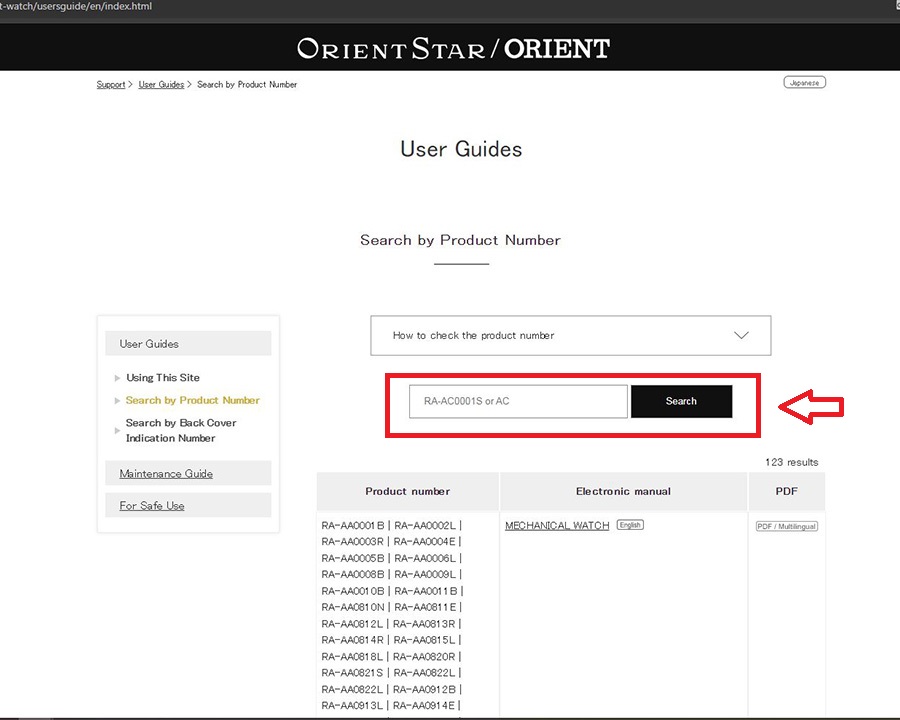Select product number RA-AA0010B
The width and height of the screenshot is (900, 720).
tap(353, 591)
